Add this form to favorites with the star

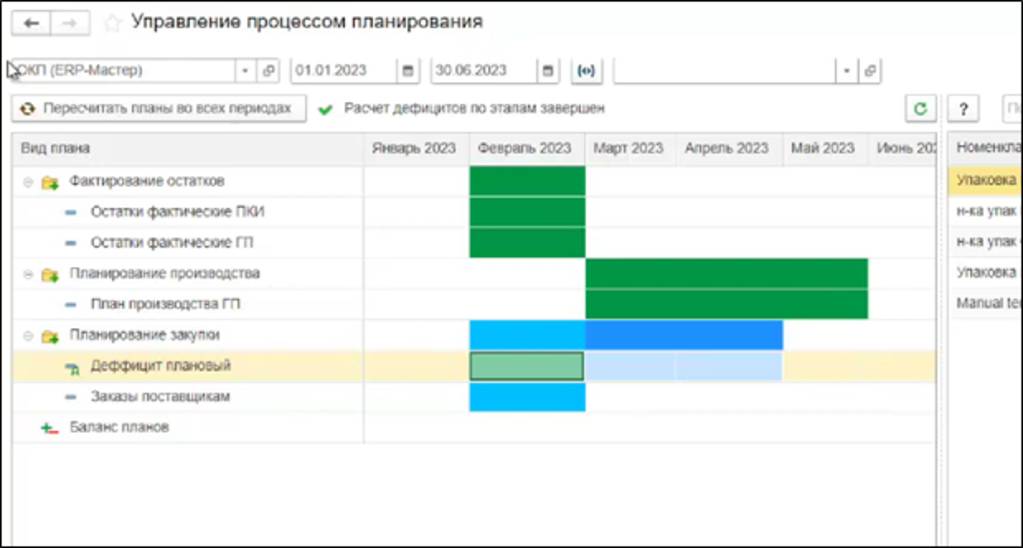[x=112, y=22]
